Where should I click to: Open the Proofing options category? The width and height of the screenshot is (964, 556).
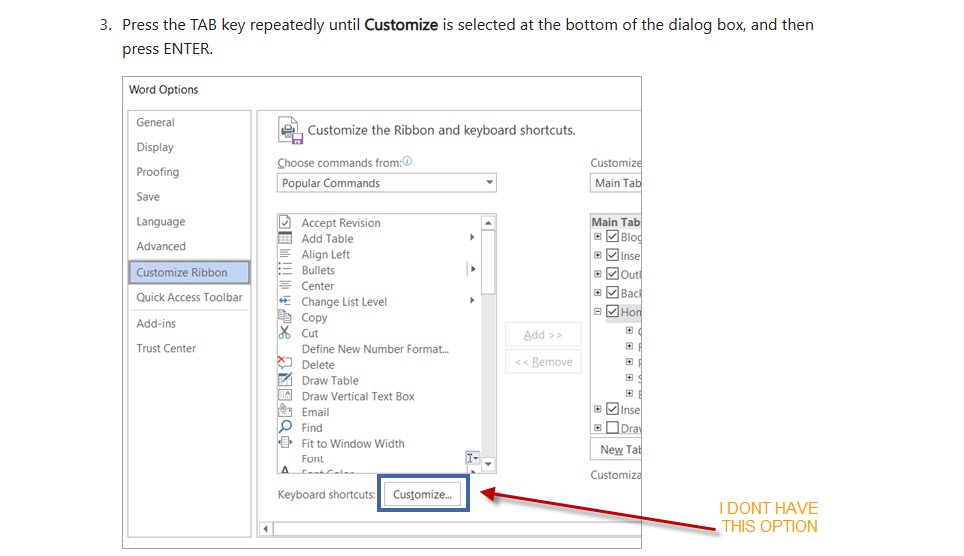pos(157,172)
